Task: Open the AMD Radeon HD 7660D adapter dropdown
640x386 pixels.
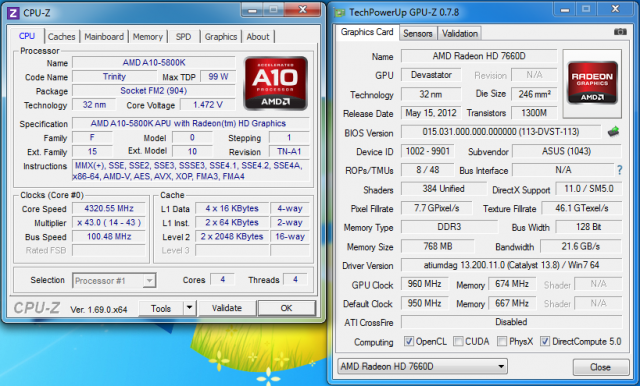Action: [x=423, y=366]
